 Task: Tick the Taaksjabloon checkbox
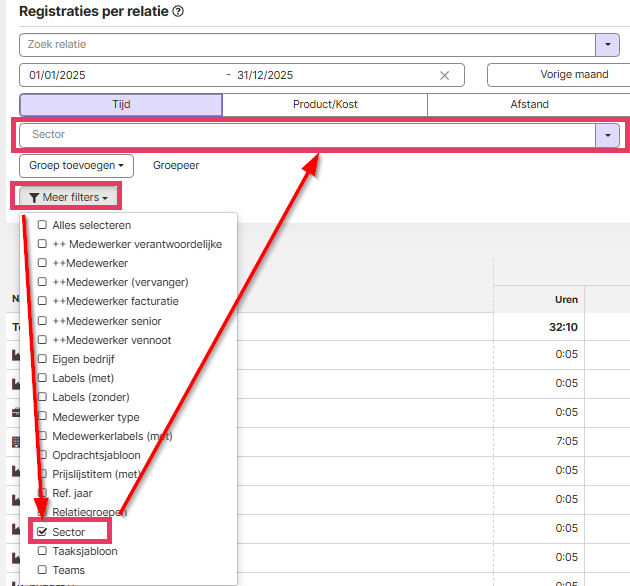(42, 551)
